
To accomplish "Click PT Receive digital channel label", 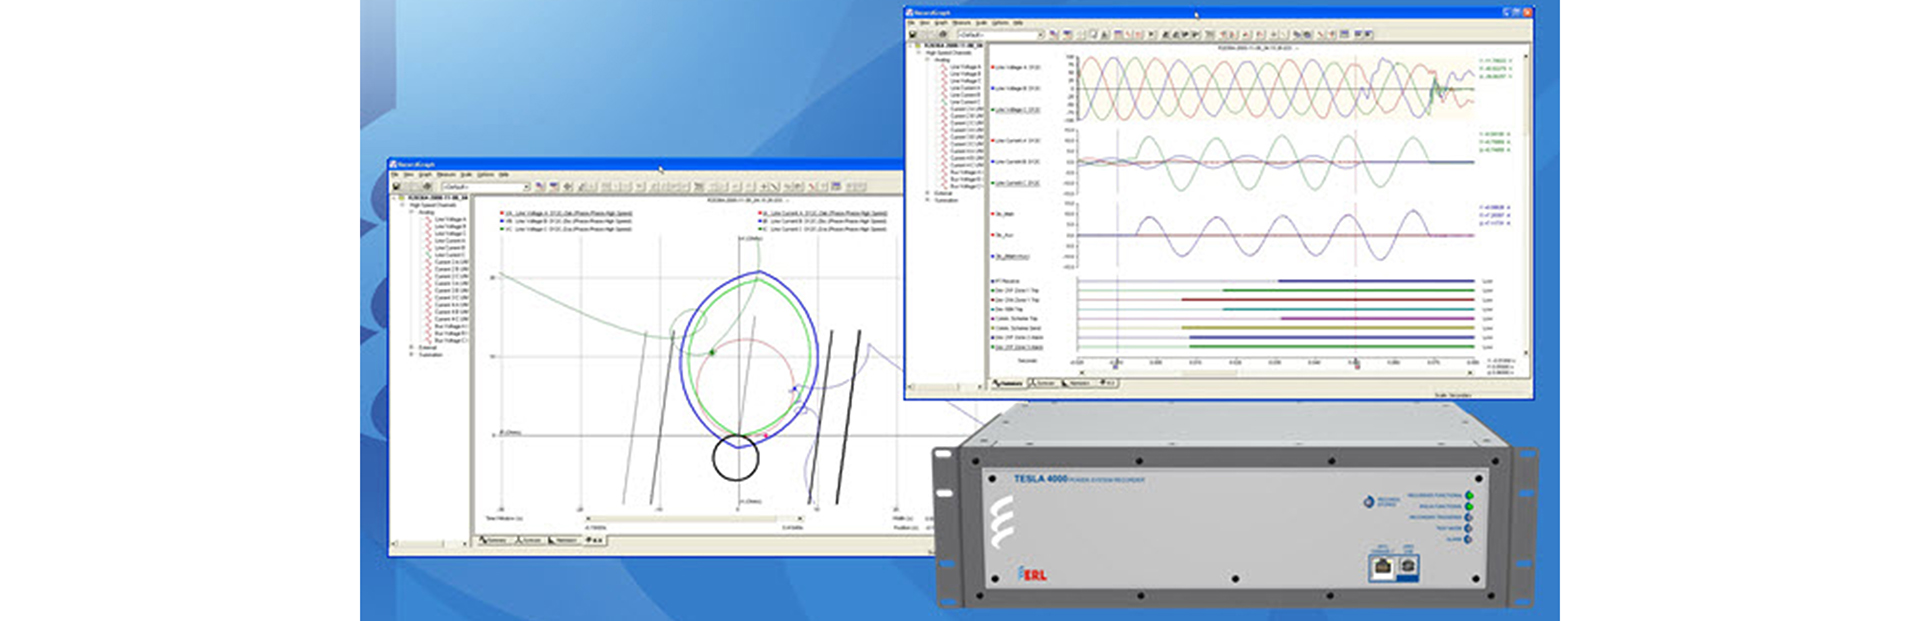I will click(1007, 281).
